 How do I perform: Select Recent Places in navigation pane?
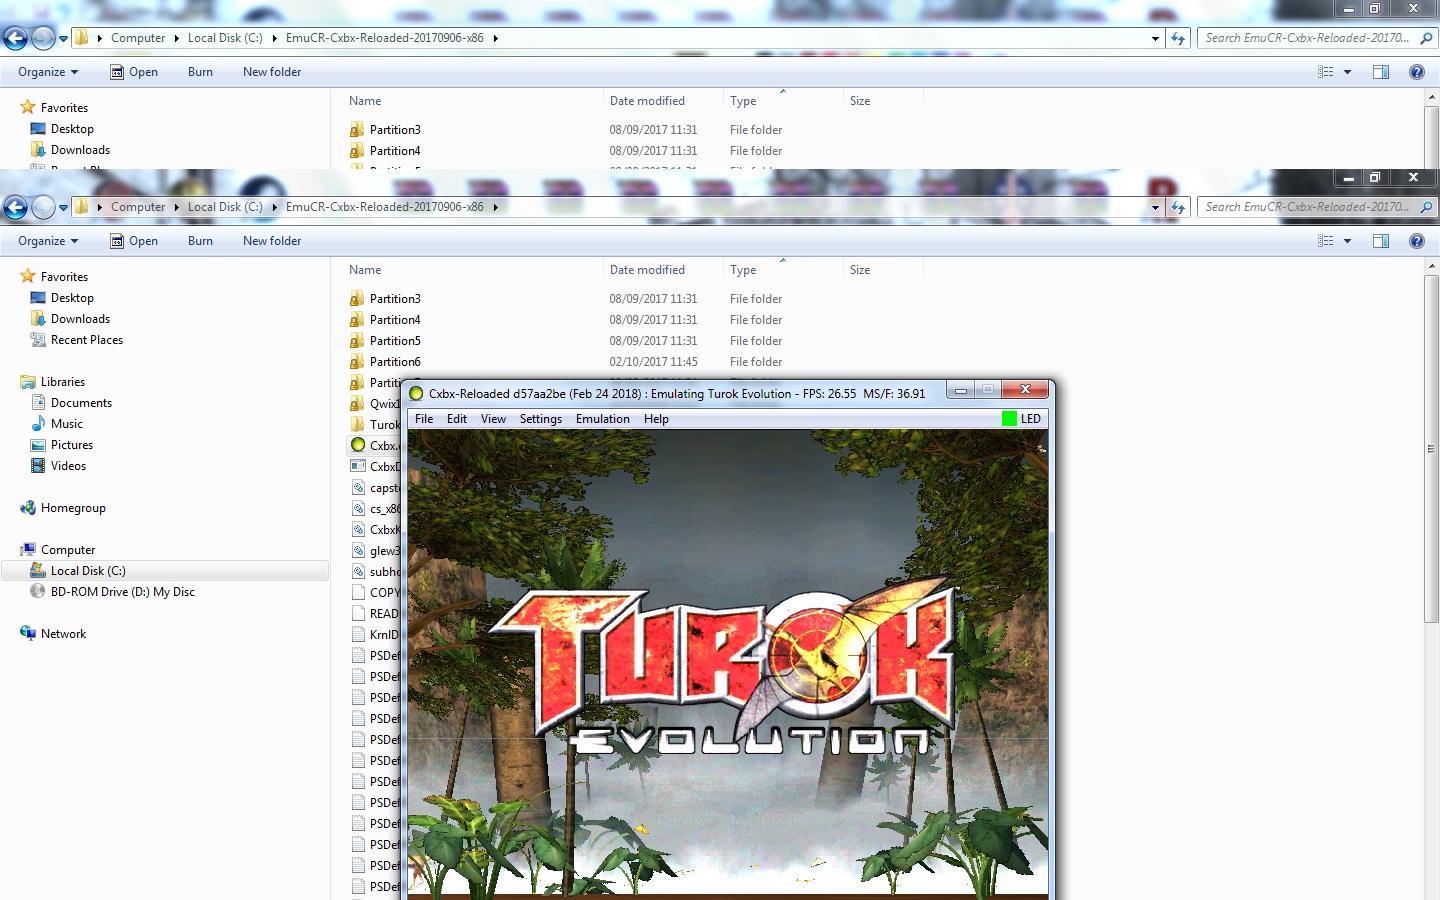point(87,340)
